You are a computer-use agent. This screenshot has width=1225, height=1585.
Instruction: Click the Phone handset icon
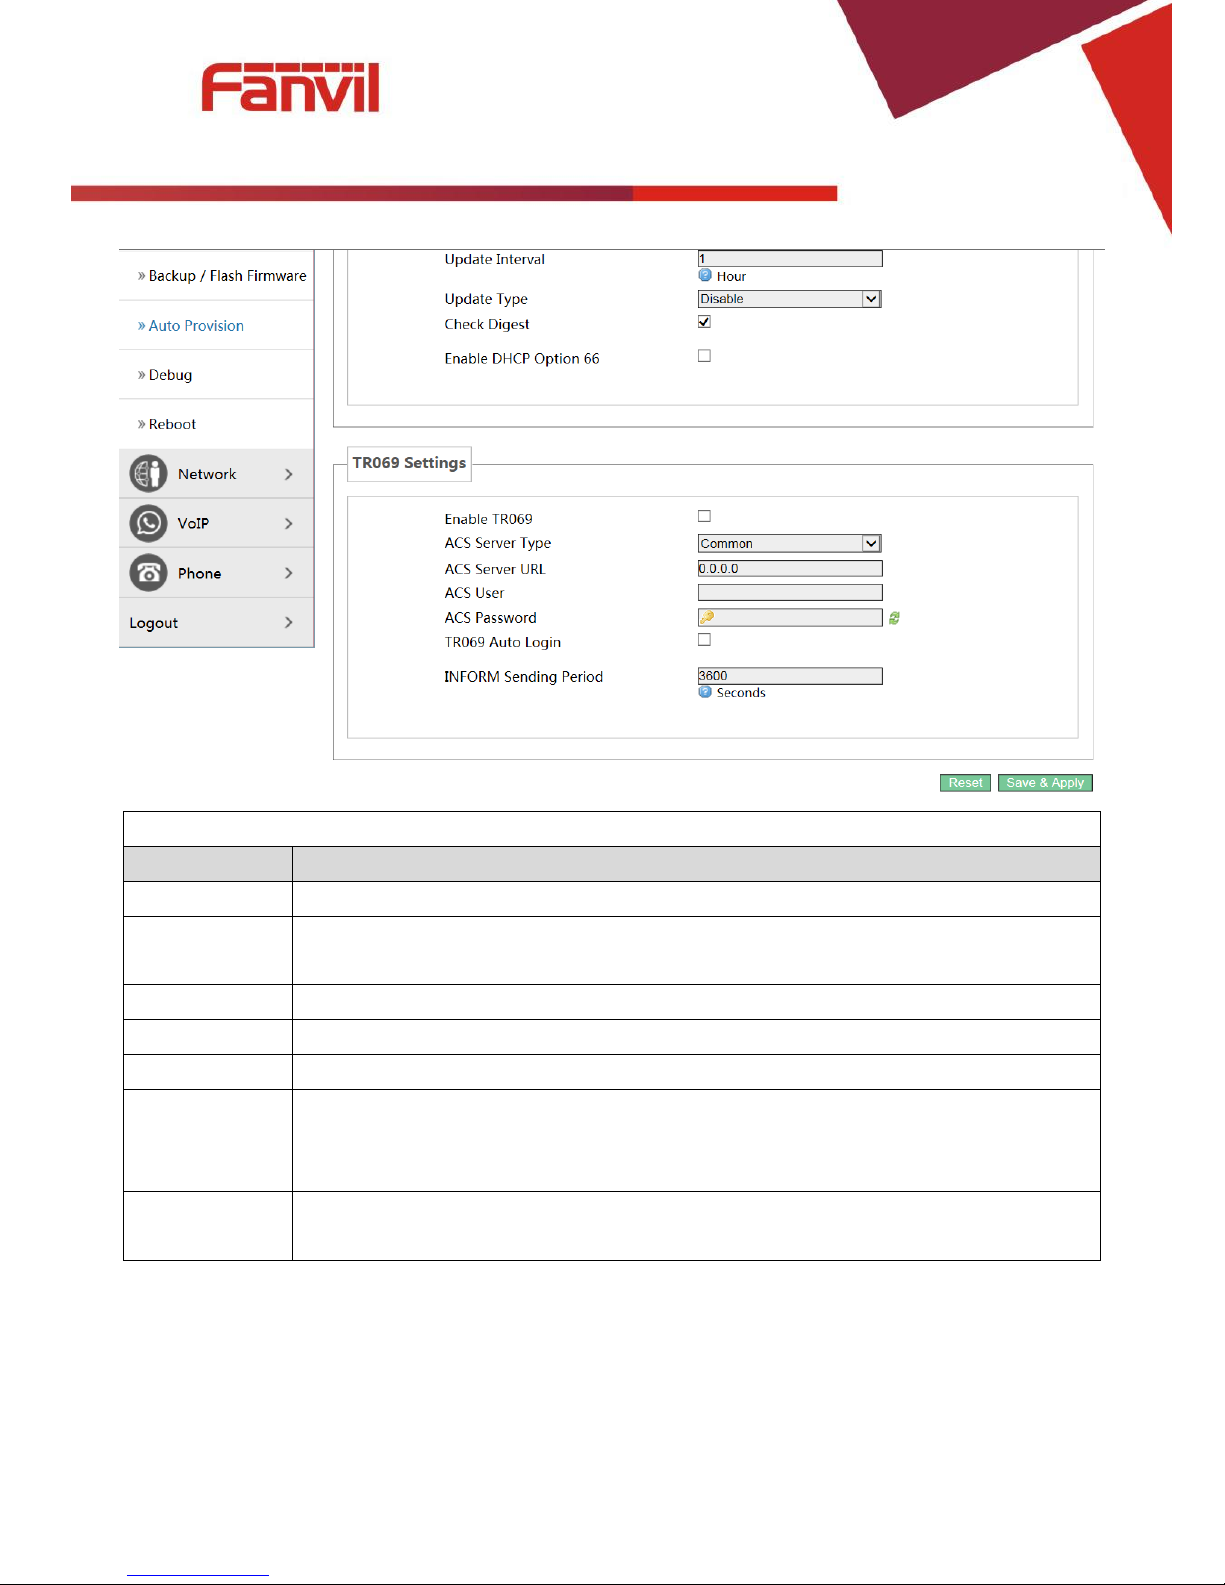(x=148, y=573)
